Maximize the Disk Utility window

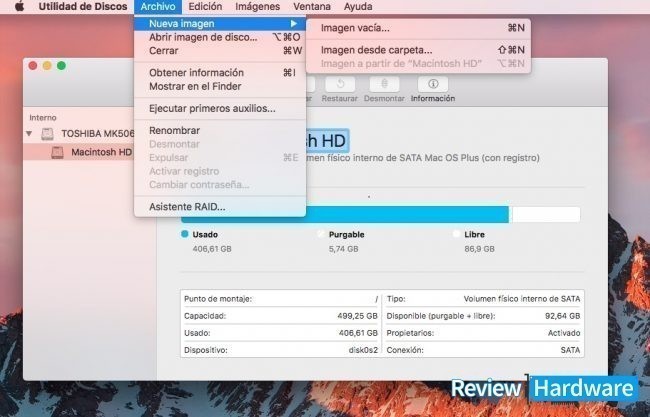[x=61, y=65]
